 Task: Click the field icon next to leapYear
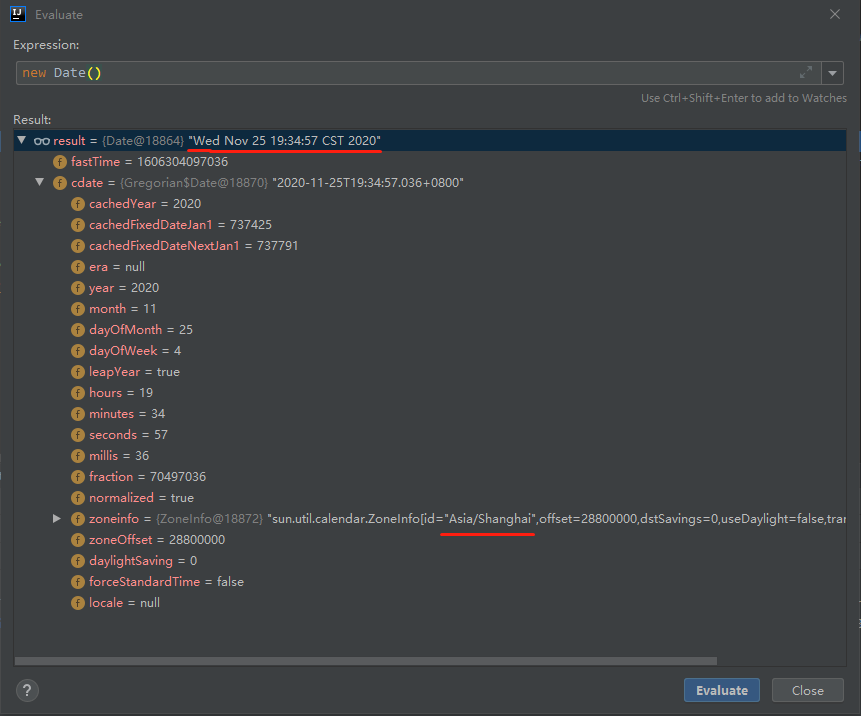coord(77,371)
